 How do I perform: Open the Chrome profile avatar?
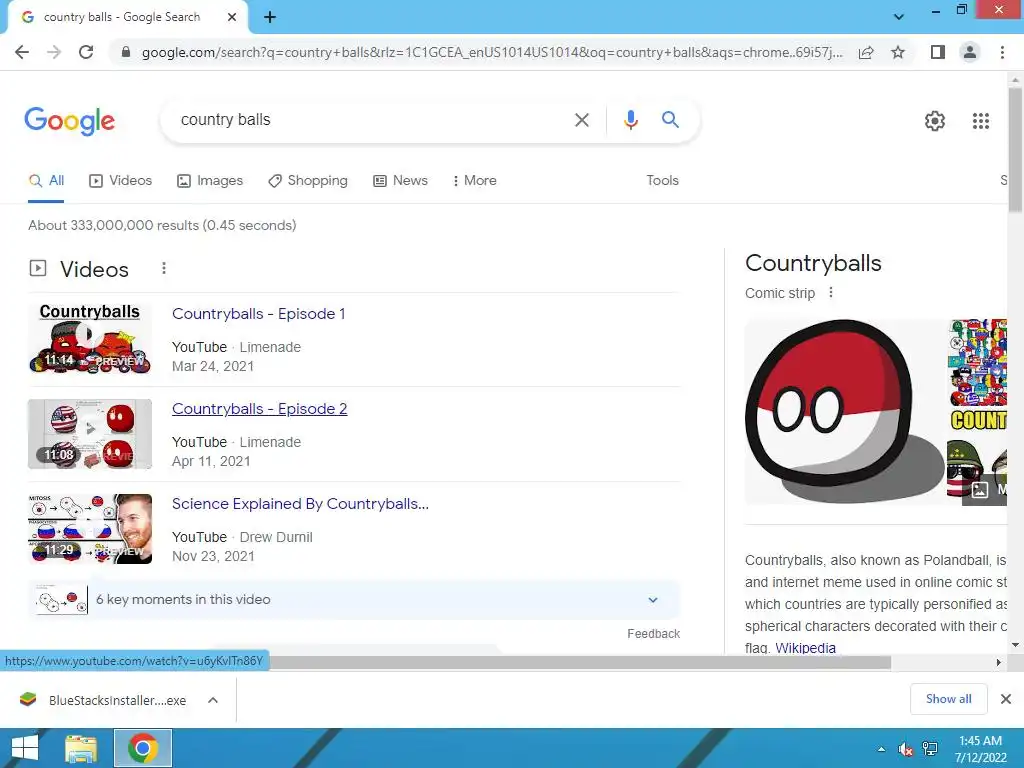tap(970, 52)
